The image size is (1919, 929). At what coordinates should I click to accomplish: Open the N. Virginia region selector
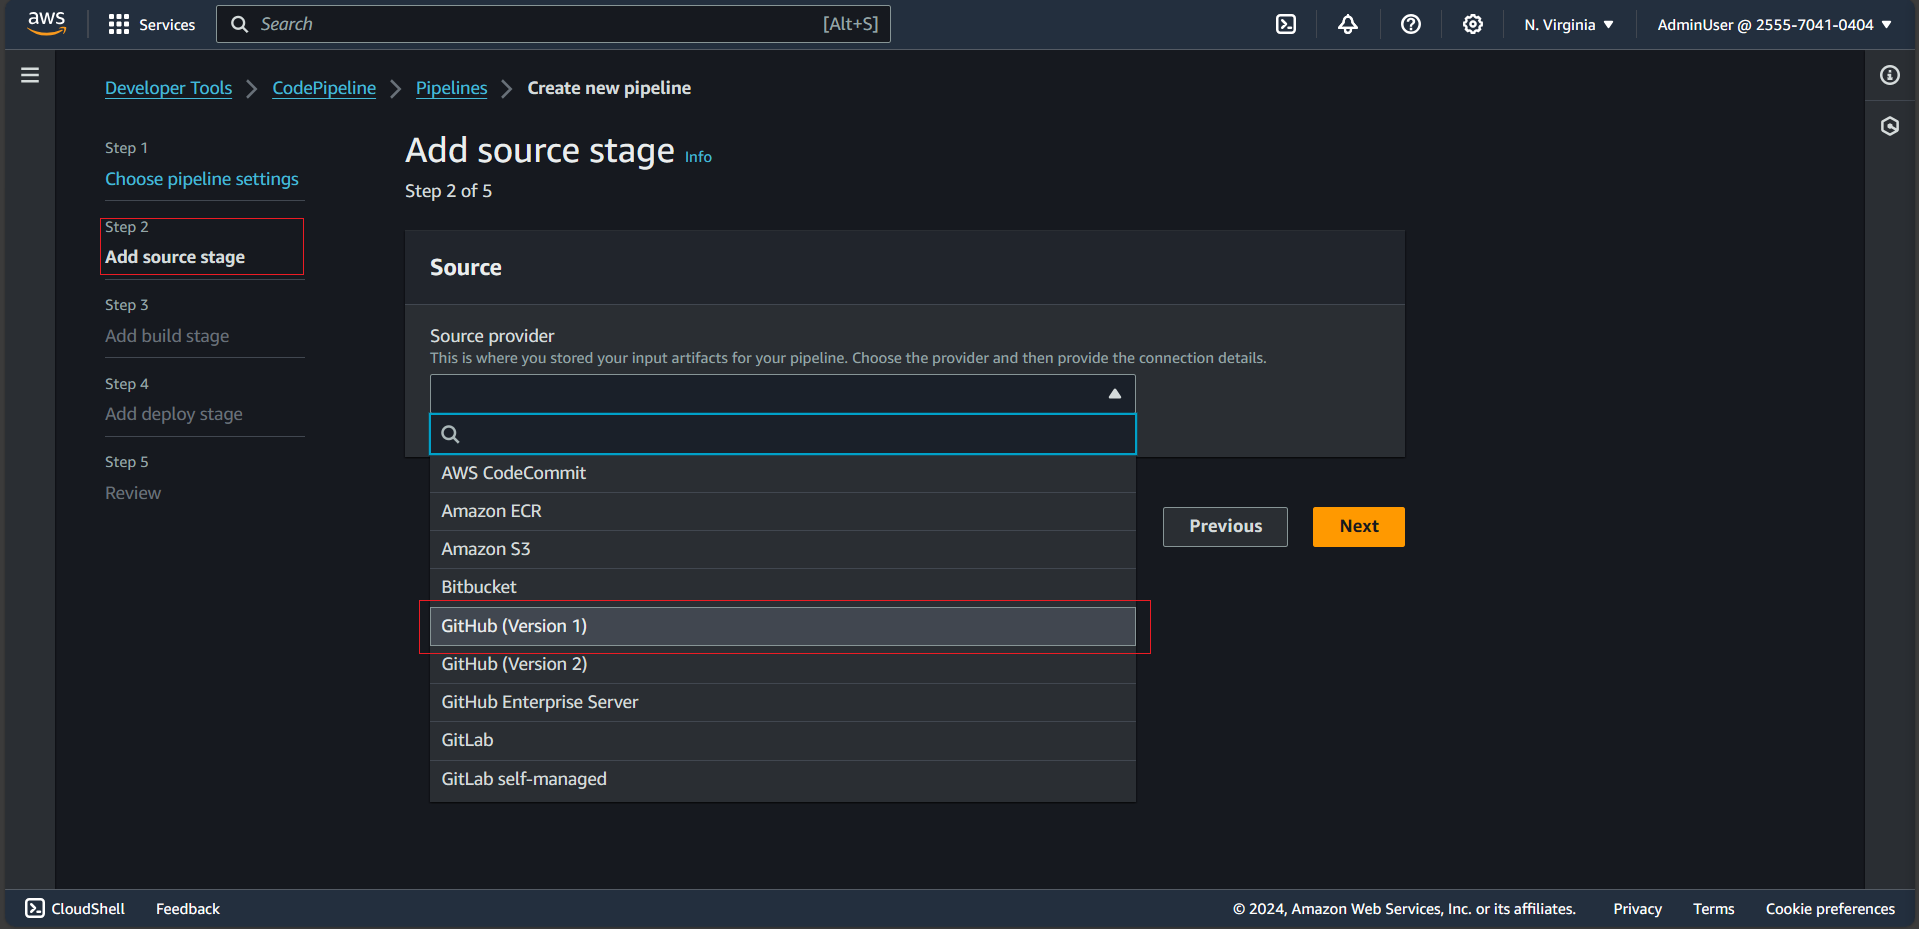(x=1569, y=24)
